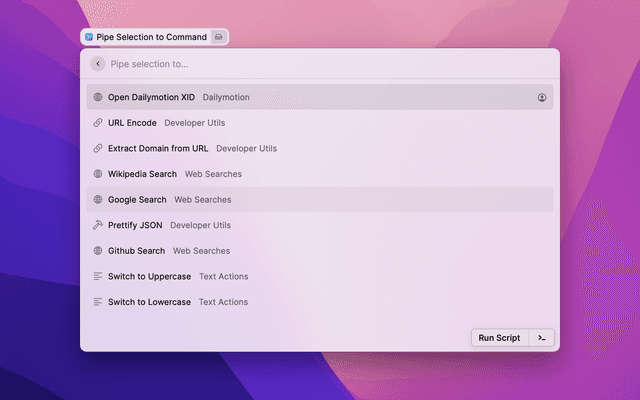Click the globe icon beside Wikipedia Search
640x400 pixels.
pyautogui.click(x=98, y=174)
